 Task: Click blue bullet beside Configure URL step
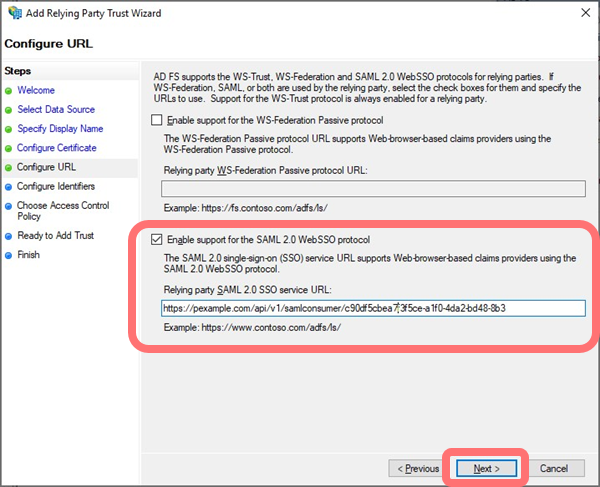point(9,167)
